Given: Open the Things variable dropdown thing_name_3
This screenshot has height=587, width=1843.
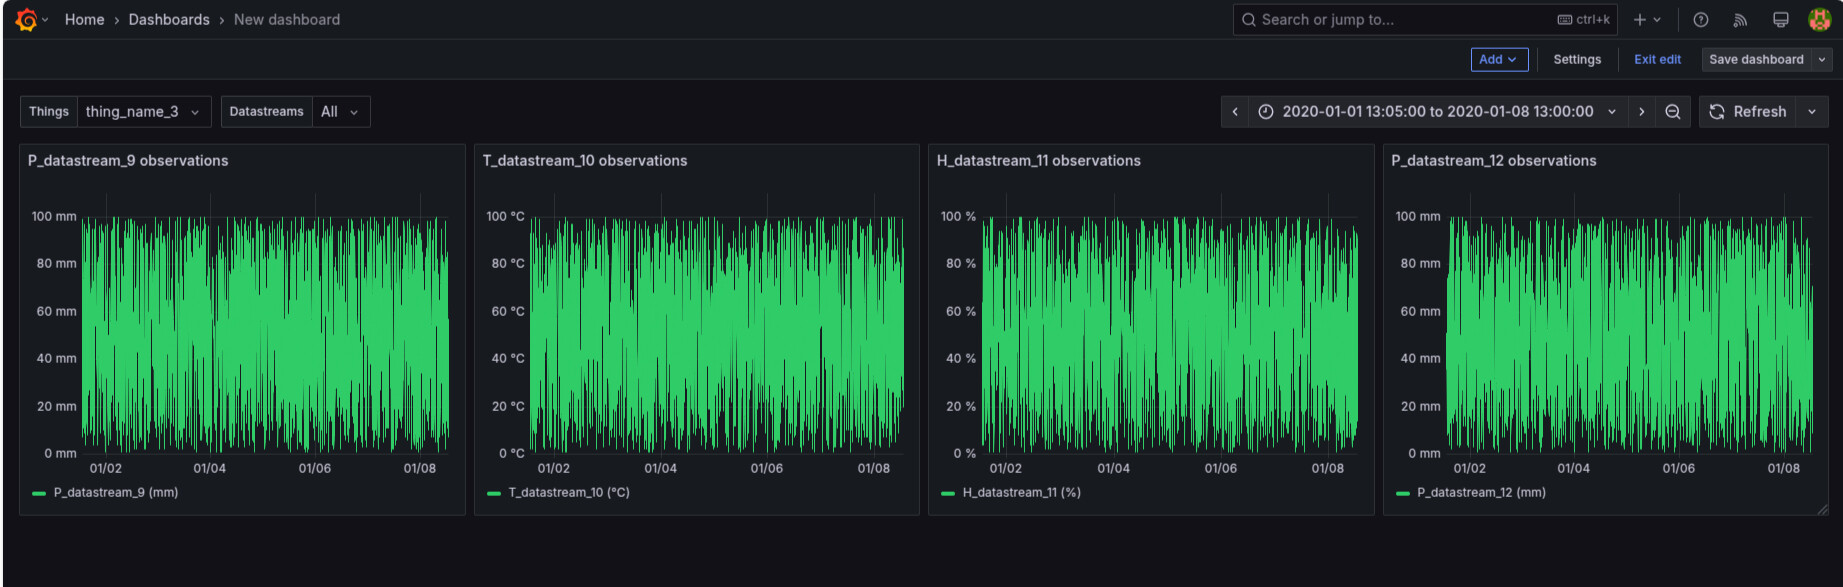Looking at the screenshot, I should [143, 112].
